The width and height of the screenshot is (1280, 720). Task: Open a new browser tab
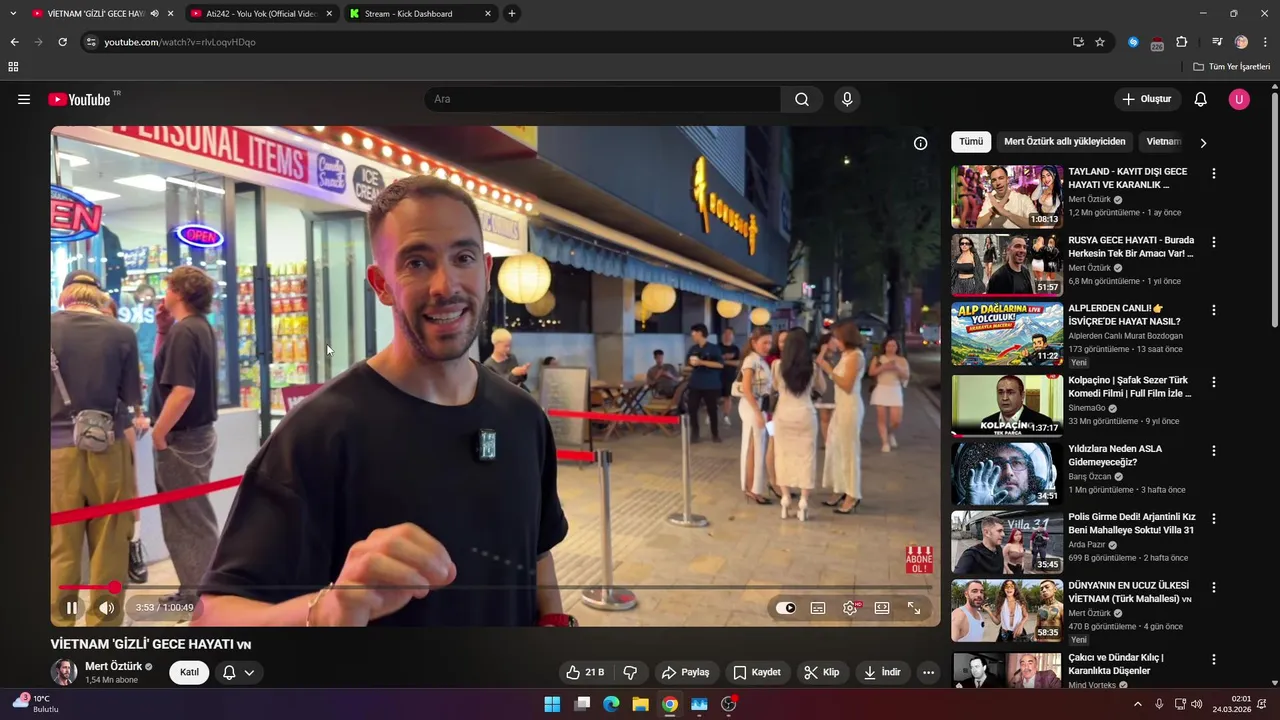[x=512, y=14]
